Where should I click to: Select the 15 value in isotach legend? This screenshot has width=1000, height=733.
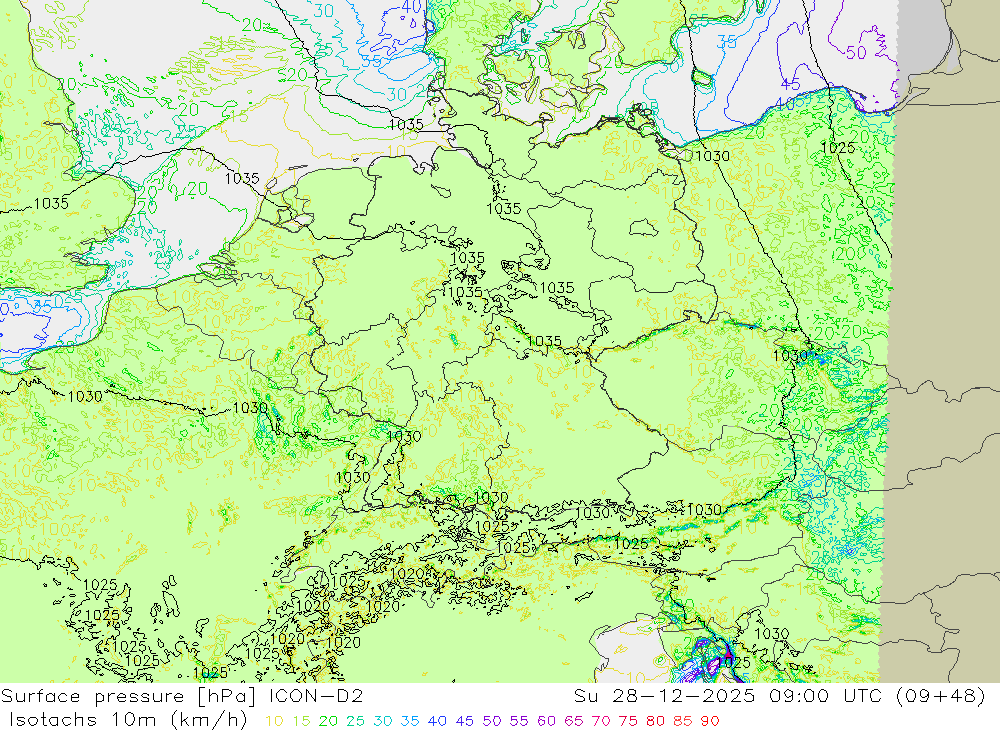coord(302,722)
